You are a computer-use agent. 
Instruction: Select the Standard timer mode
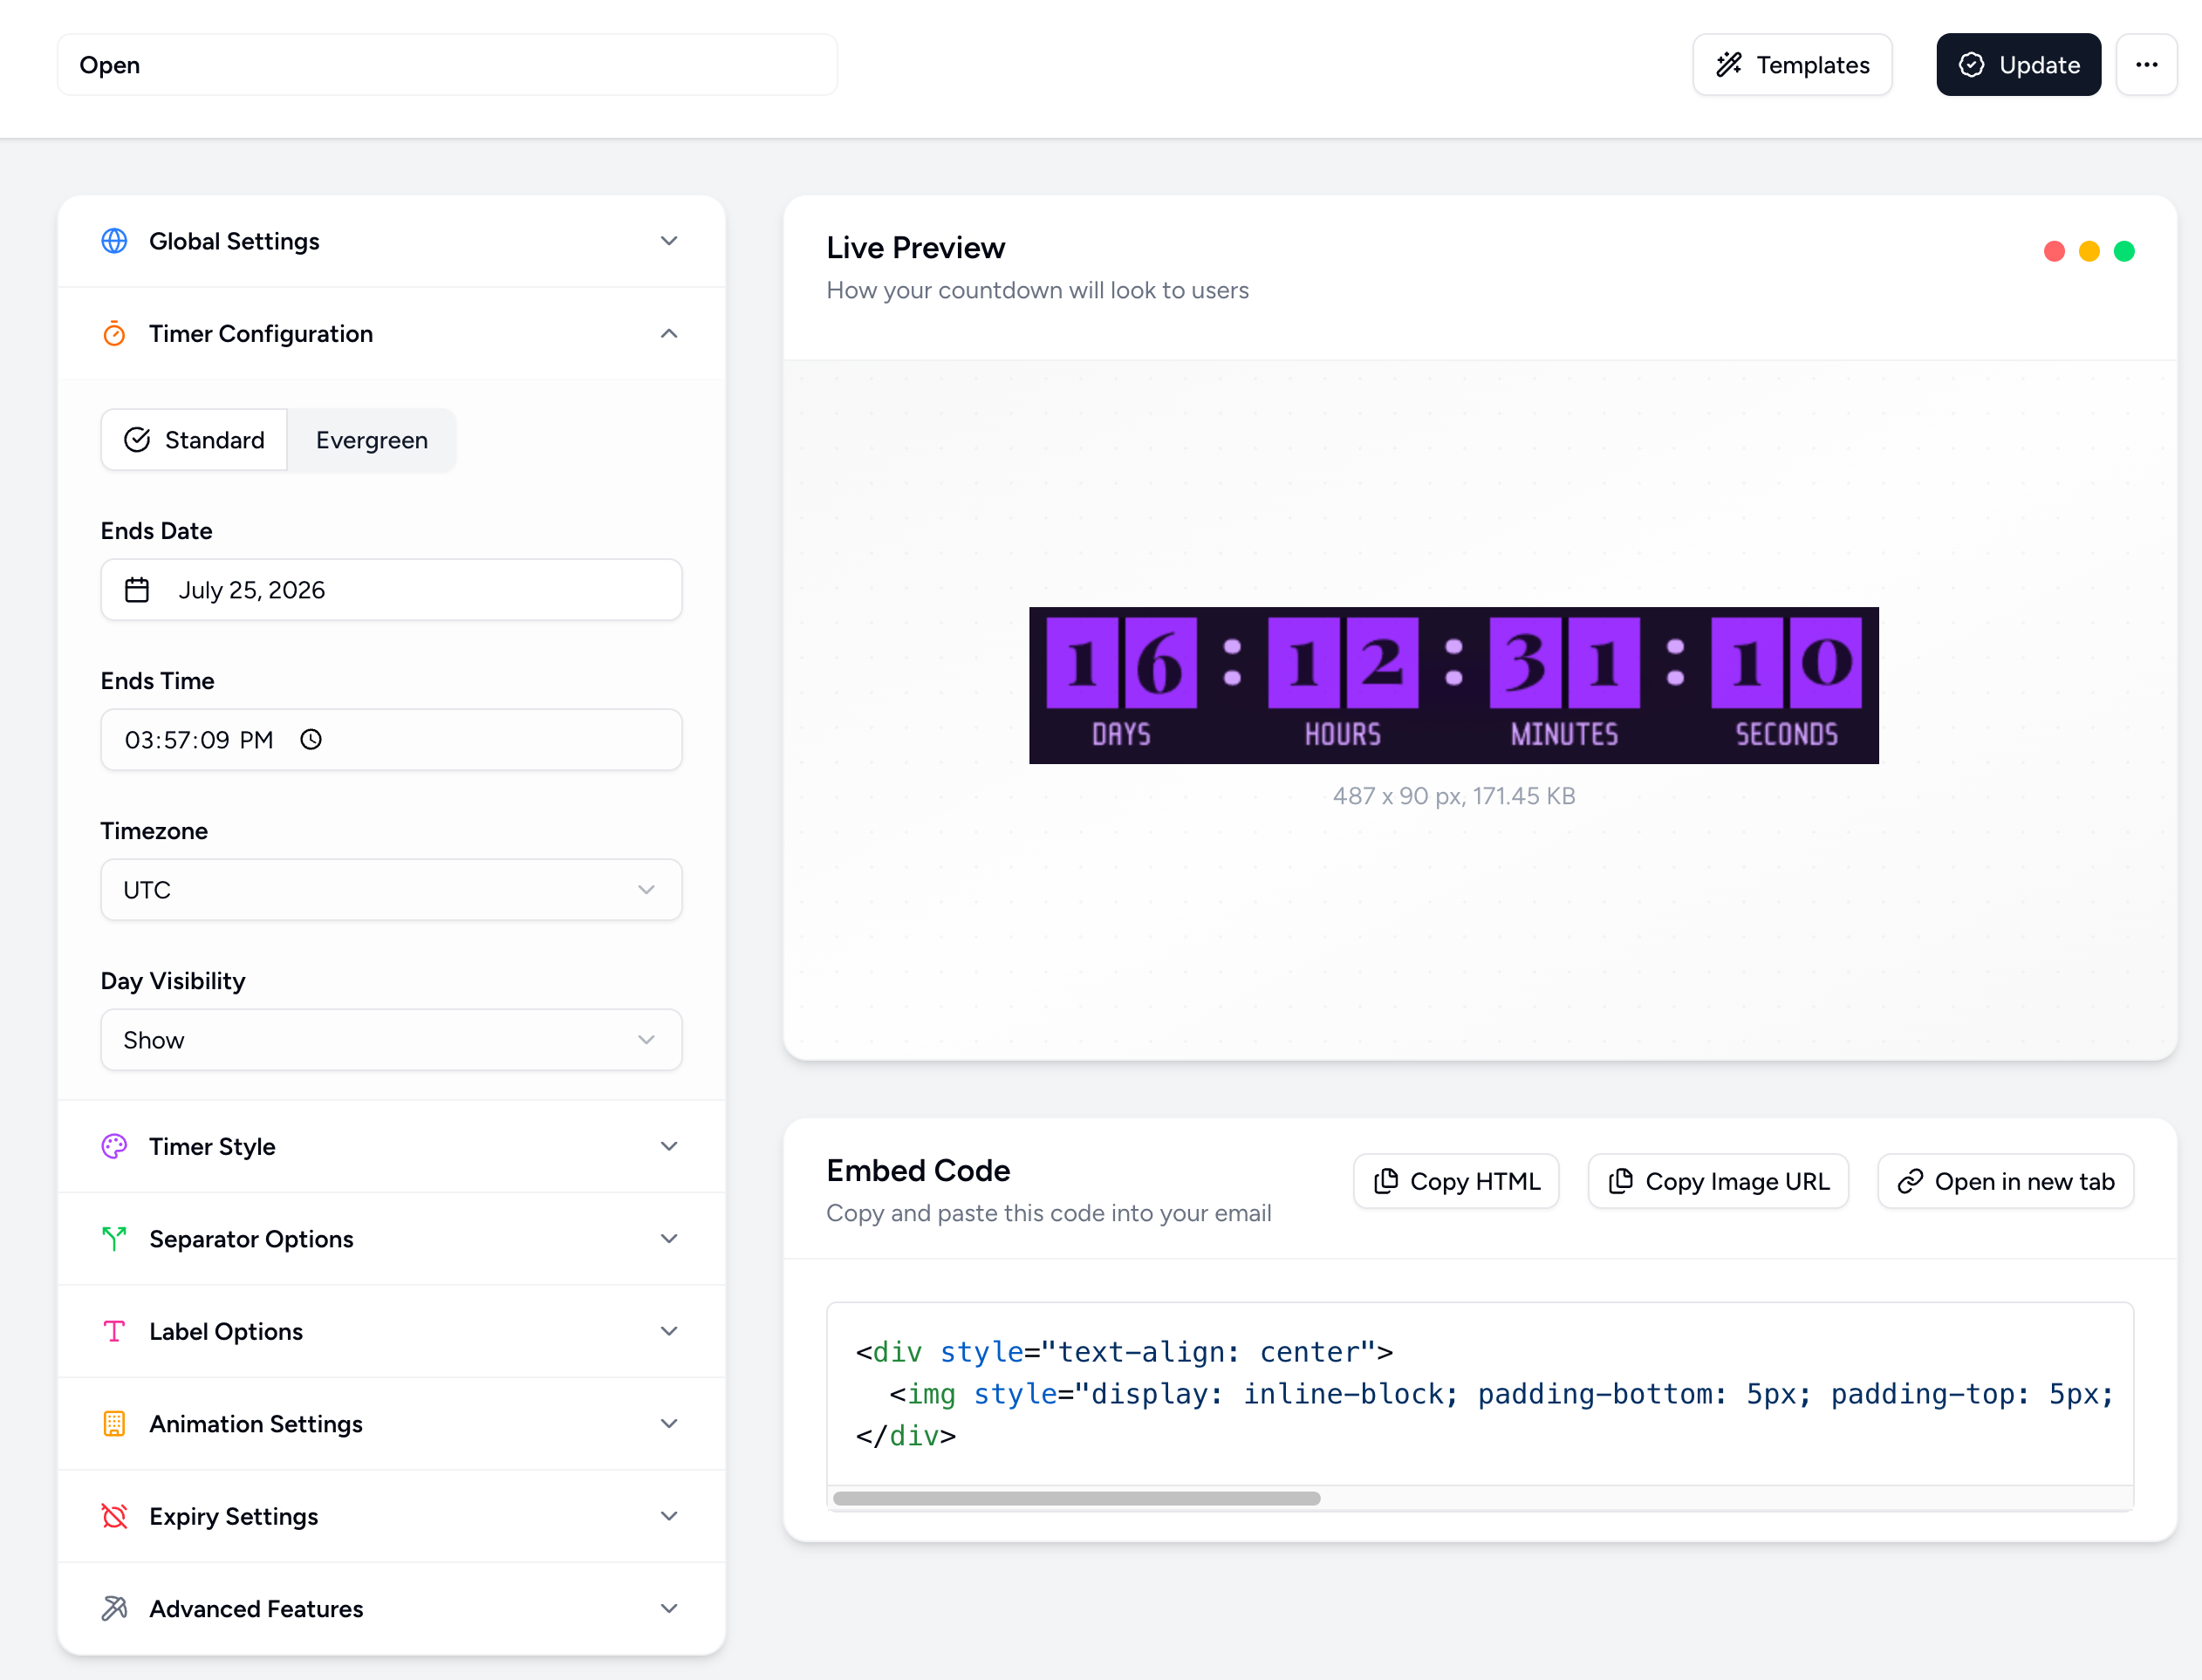194,440
